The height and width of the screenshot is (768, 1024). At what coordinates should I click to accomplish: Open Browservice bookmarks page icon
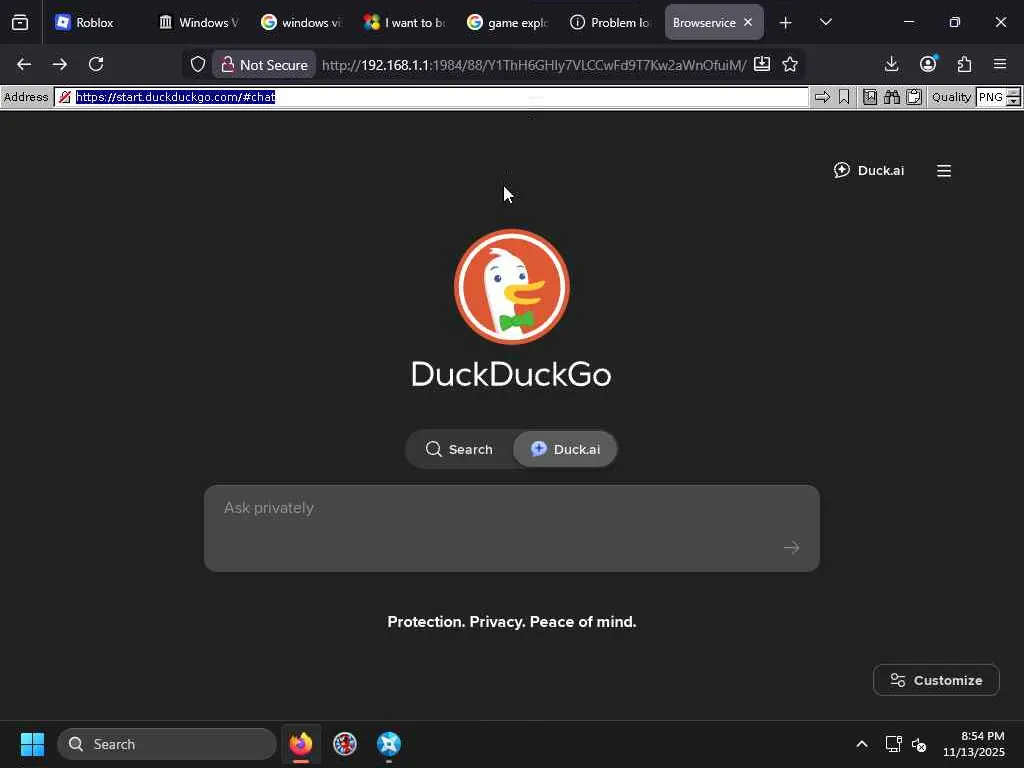(870, 97)
